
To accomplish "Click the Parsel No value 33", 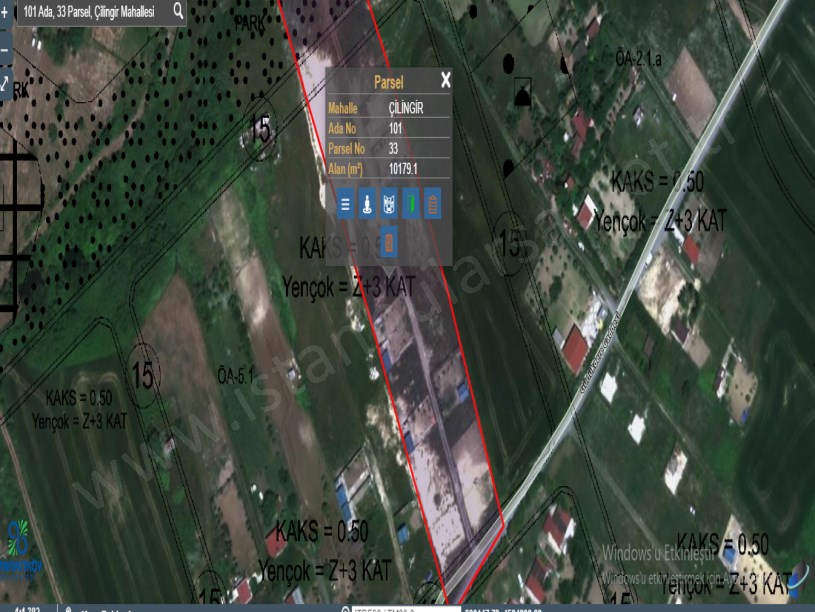I will [x=394, y=148].
